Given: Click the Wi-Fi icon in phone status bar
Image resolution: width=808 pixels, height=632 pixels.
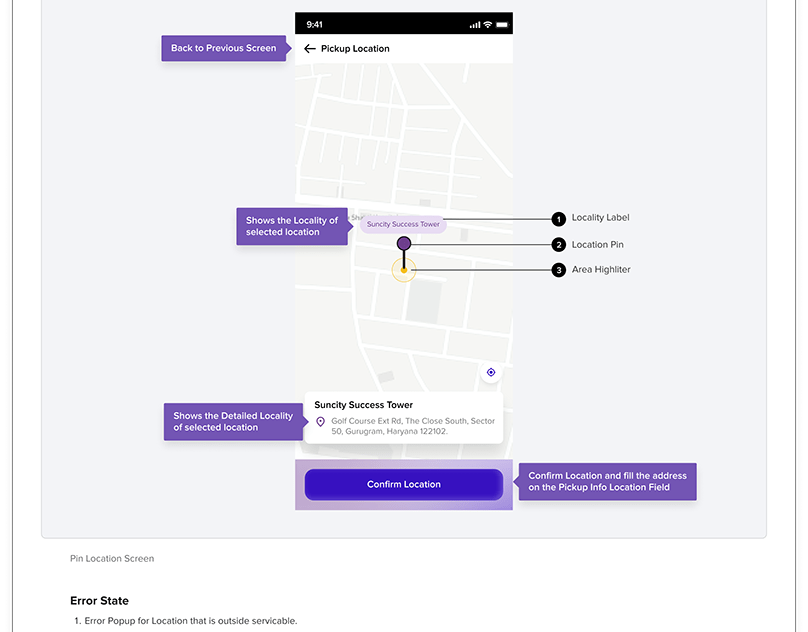Looking at the screenshot, I should click(x=487, y=24).
